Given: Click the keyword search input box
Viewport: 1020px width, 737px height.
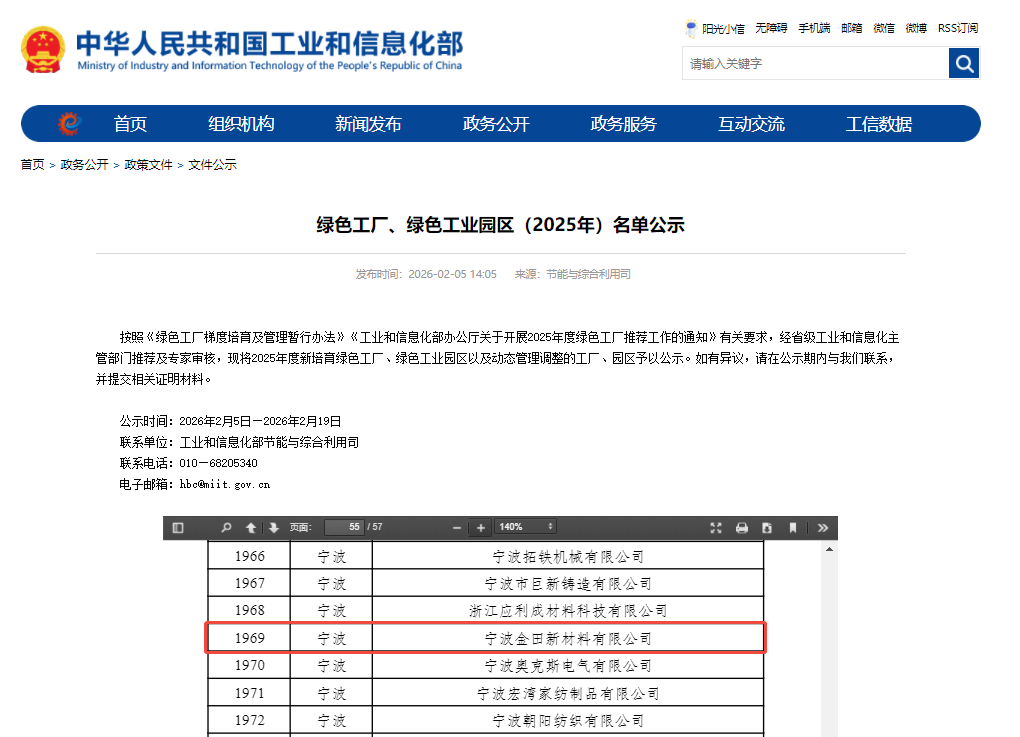Looking at the screenshot, I should pos(815,64).
